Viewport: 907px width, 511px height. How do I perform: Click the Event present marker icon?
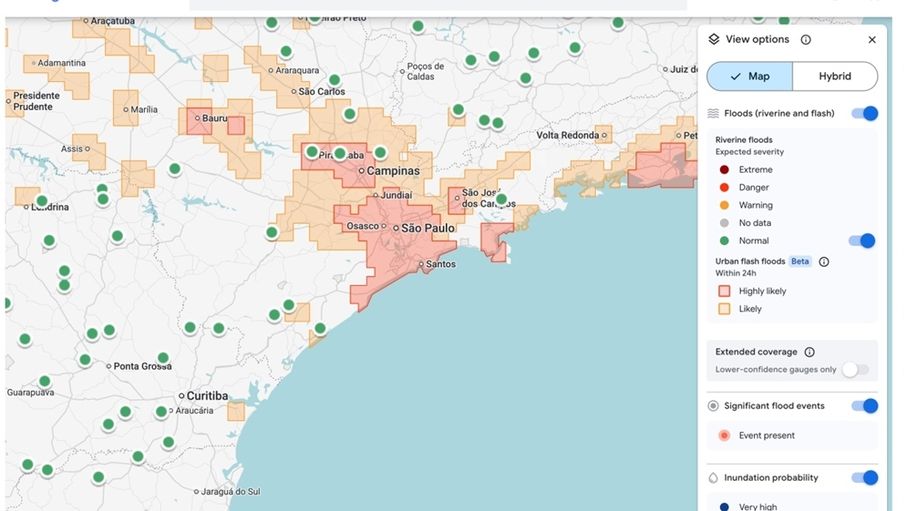point(724,436)
